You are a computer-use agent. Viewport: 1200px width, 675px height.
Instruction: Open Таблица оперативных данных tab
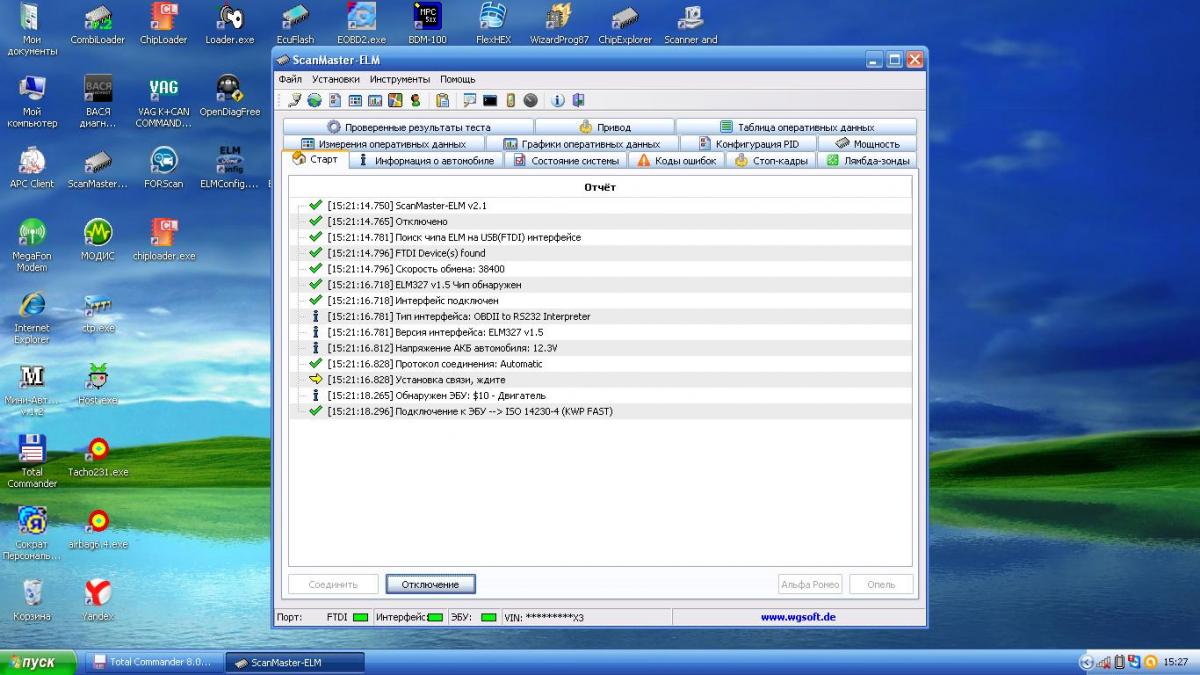click(796, 127)
